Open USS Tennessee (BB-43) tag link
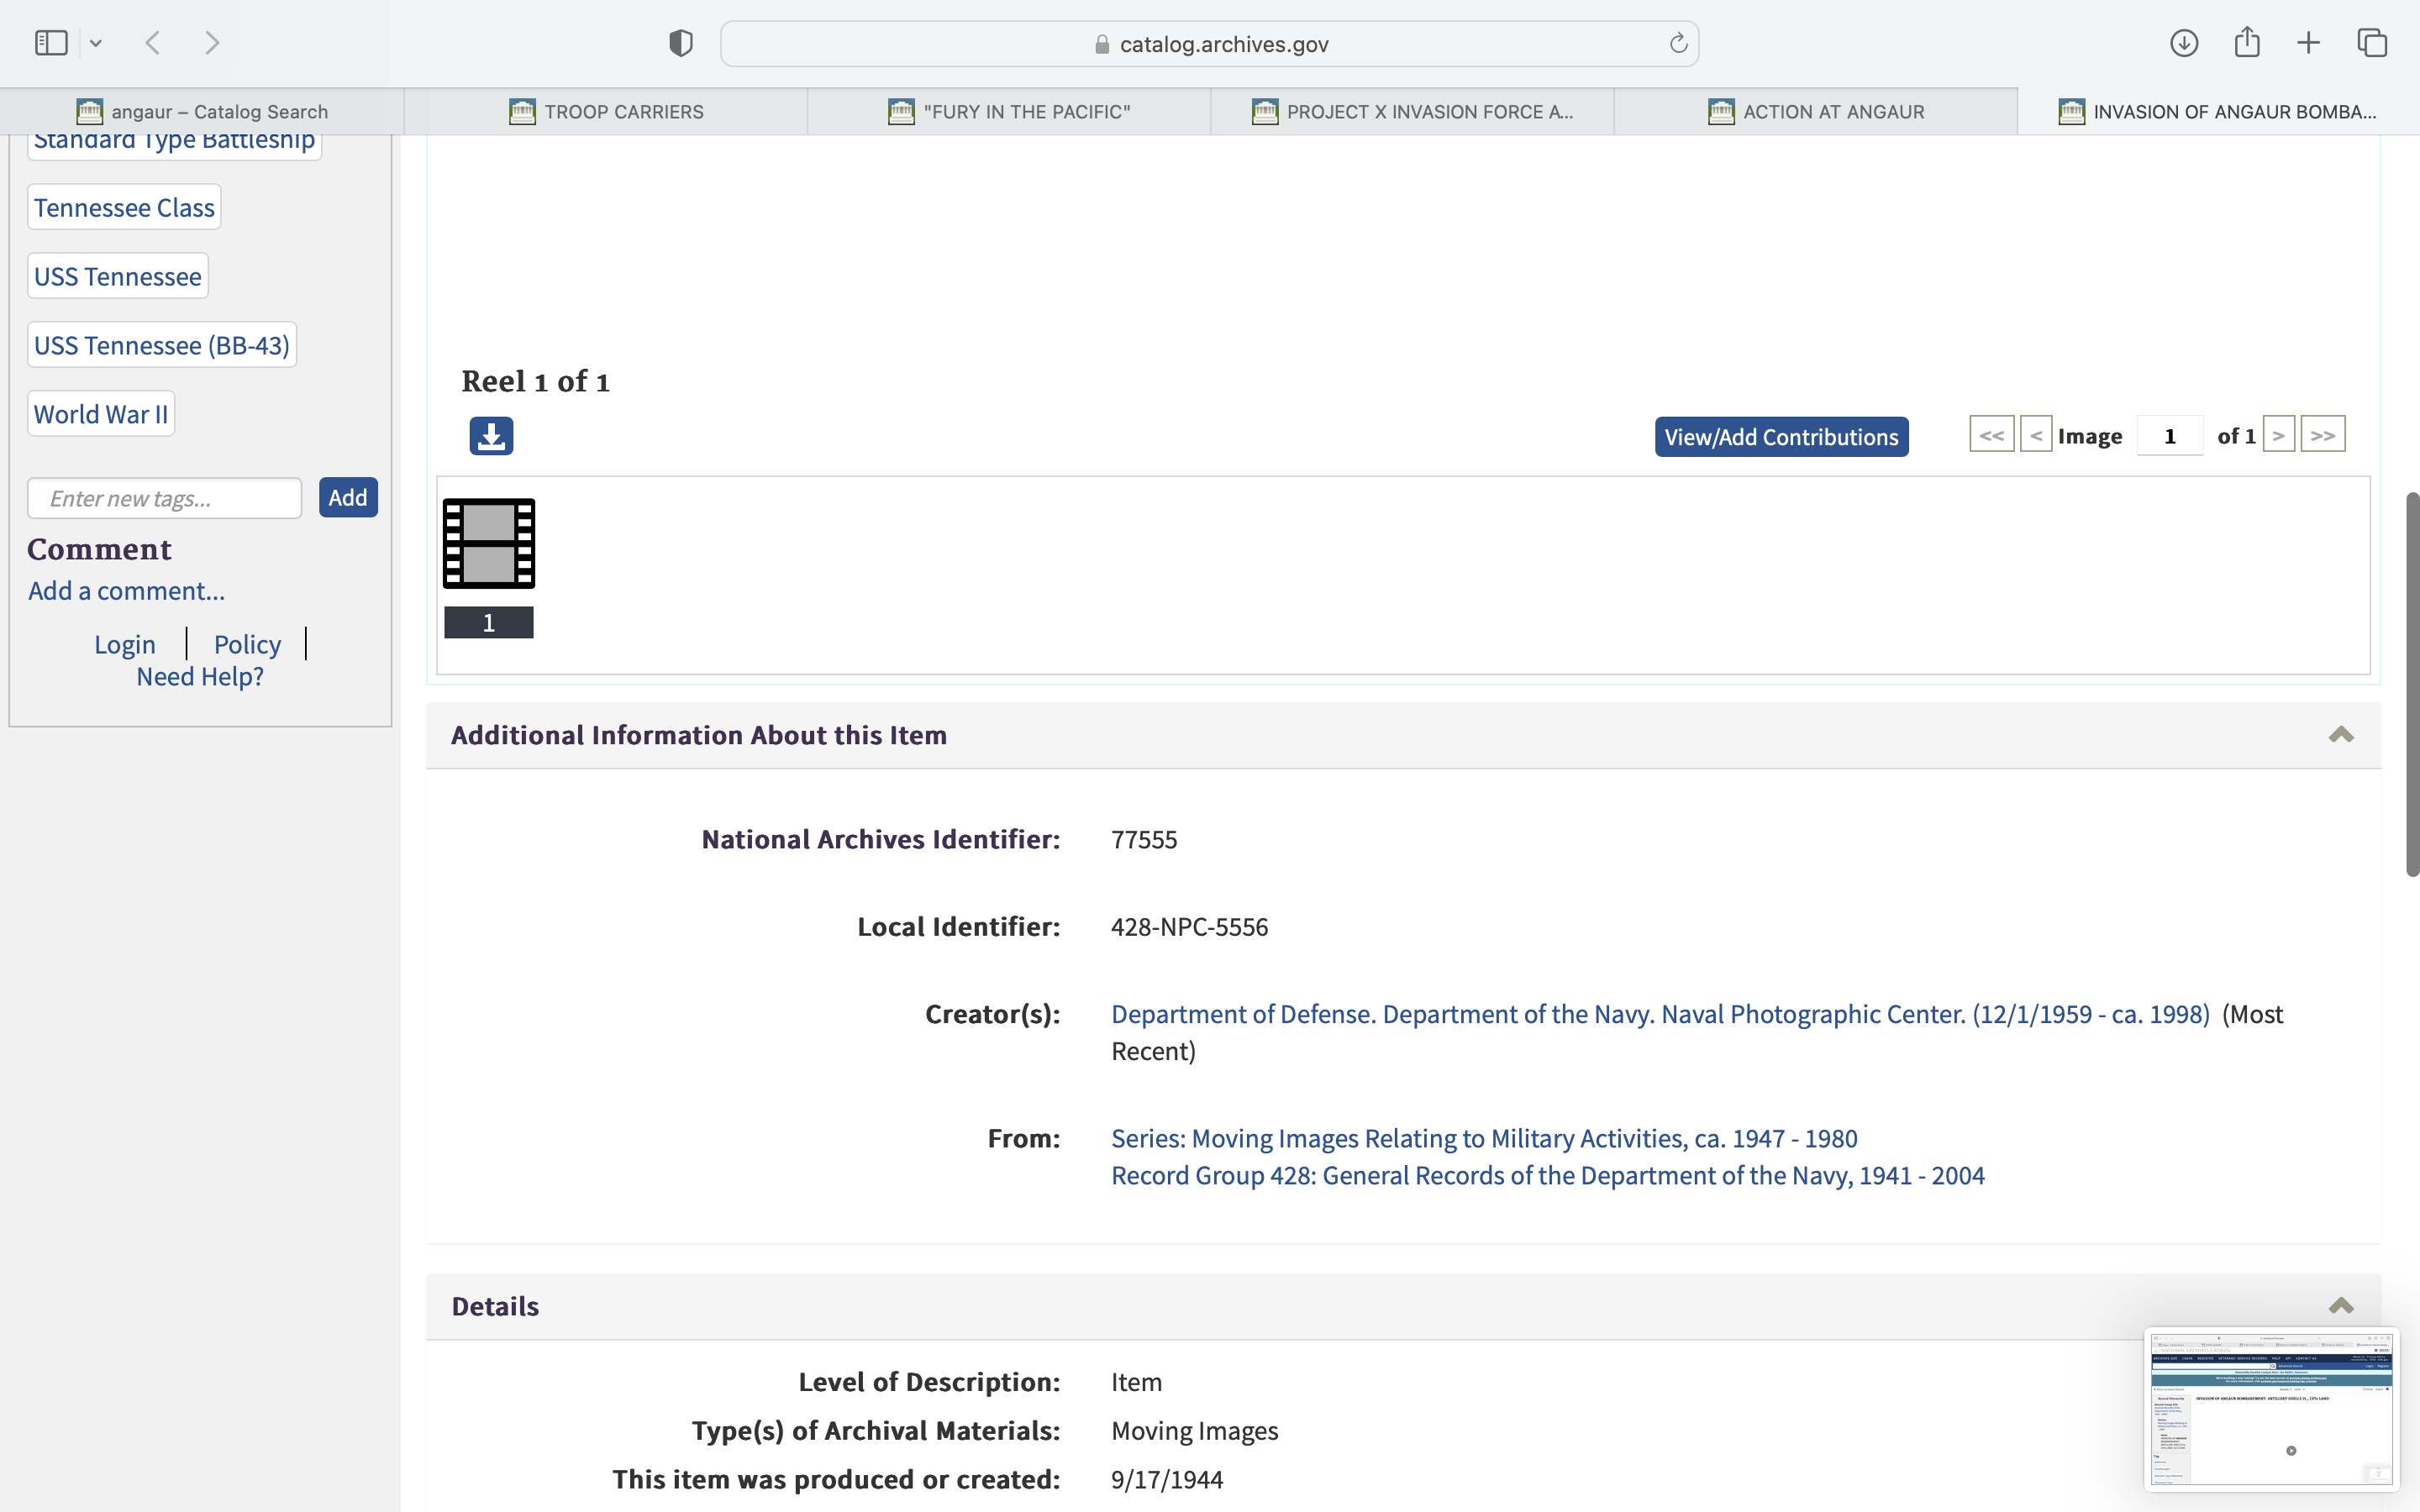2420x1512 pixels. pyautogui.click(x=161, y=345)
